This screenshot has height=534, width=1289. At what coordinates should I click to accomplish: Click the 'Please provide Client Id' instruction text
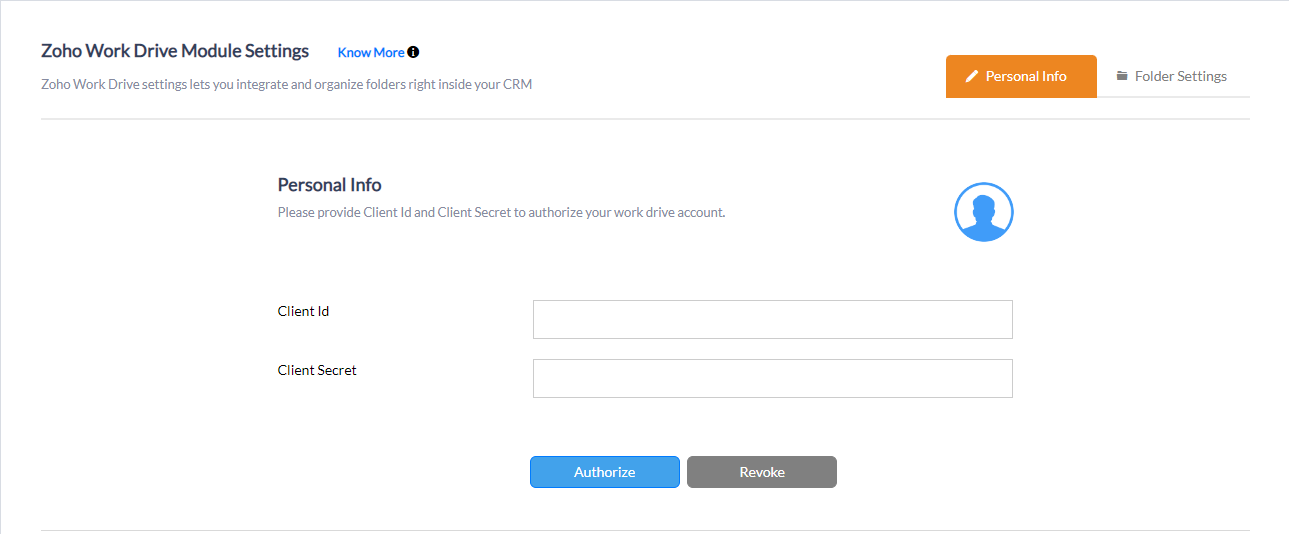click(501, 212)
